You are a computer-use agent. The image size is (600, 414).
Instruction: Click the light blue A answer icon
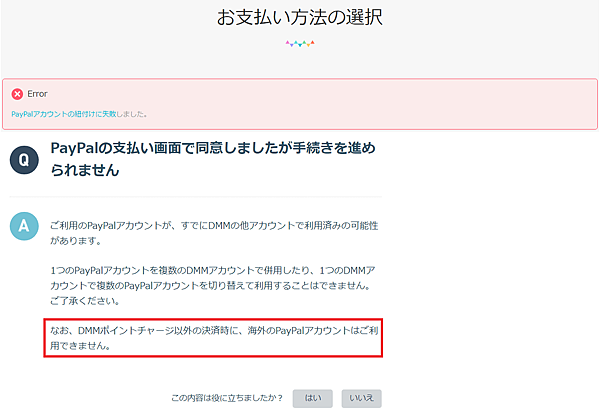point(24,226)
